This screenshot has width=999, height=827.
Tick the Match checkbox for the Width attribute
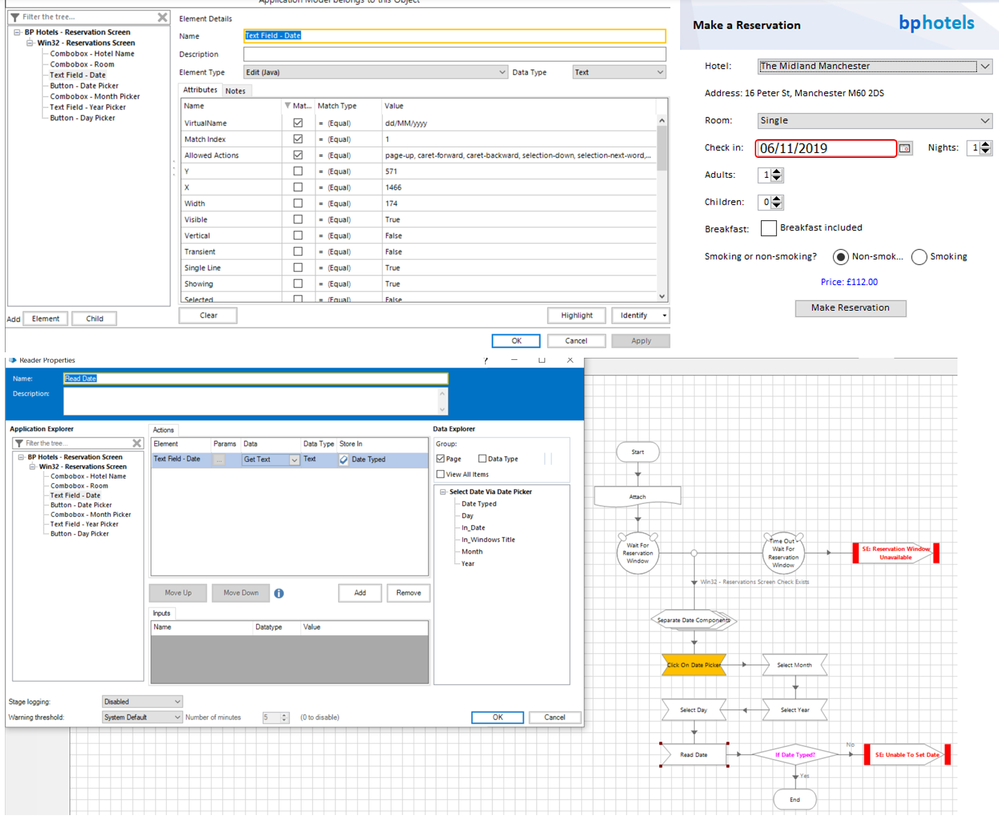click(x=298, y=203)
